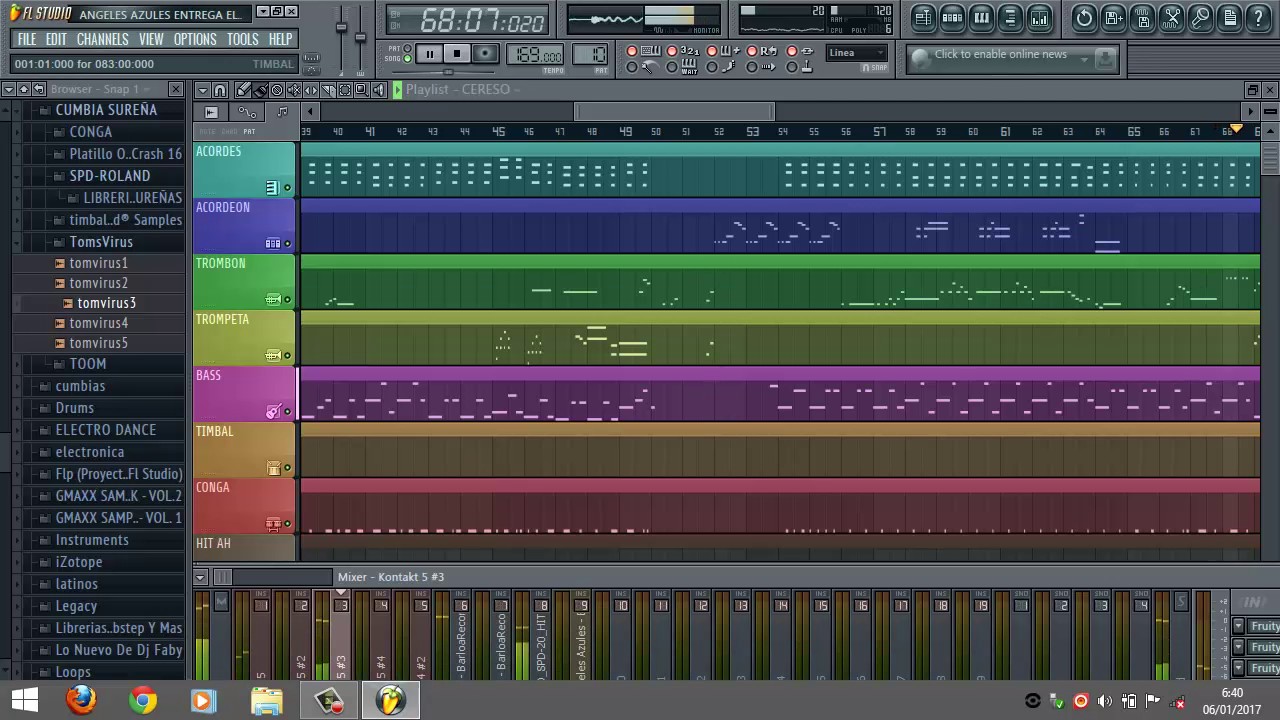Click the question mark help icon
The image size is (1280, 720).
click(x=1259, y=18)
